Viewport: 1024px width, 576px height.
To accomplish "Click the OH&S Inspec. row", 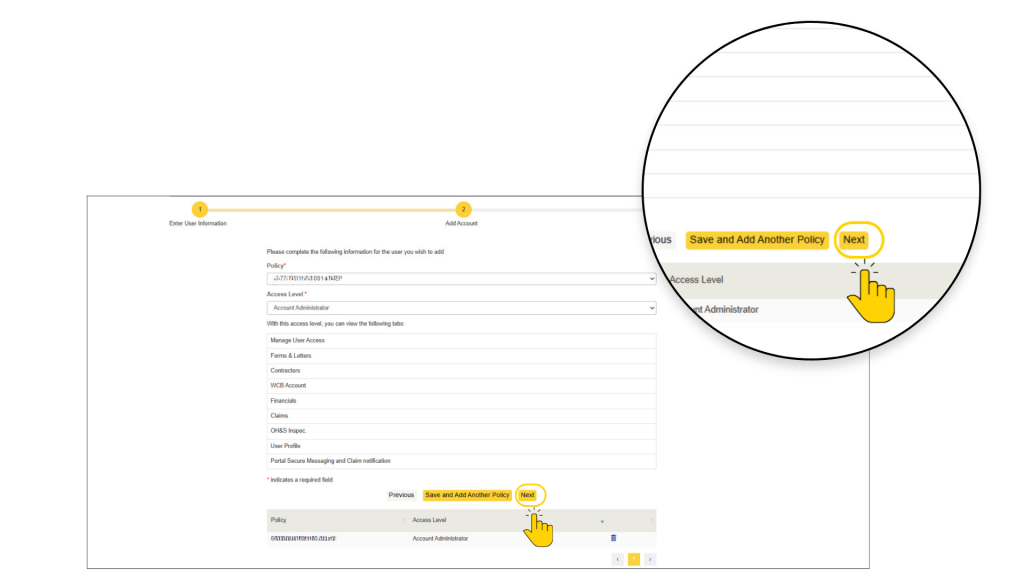I will [x=461, y=430].
